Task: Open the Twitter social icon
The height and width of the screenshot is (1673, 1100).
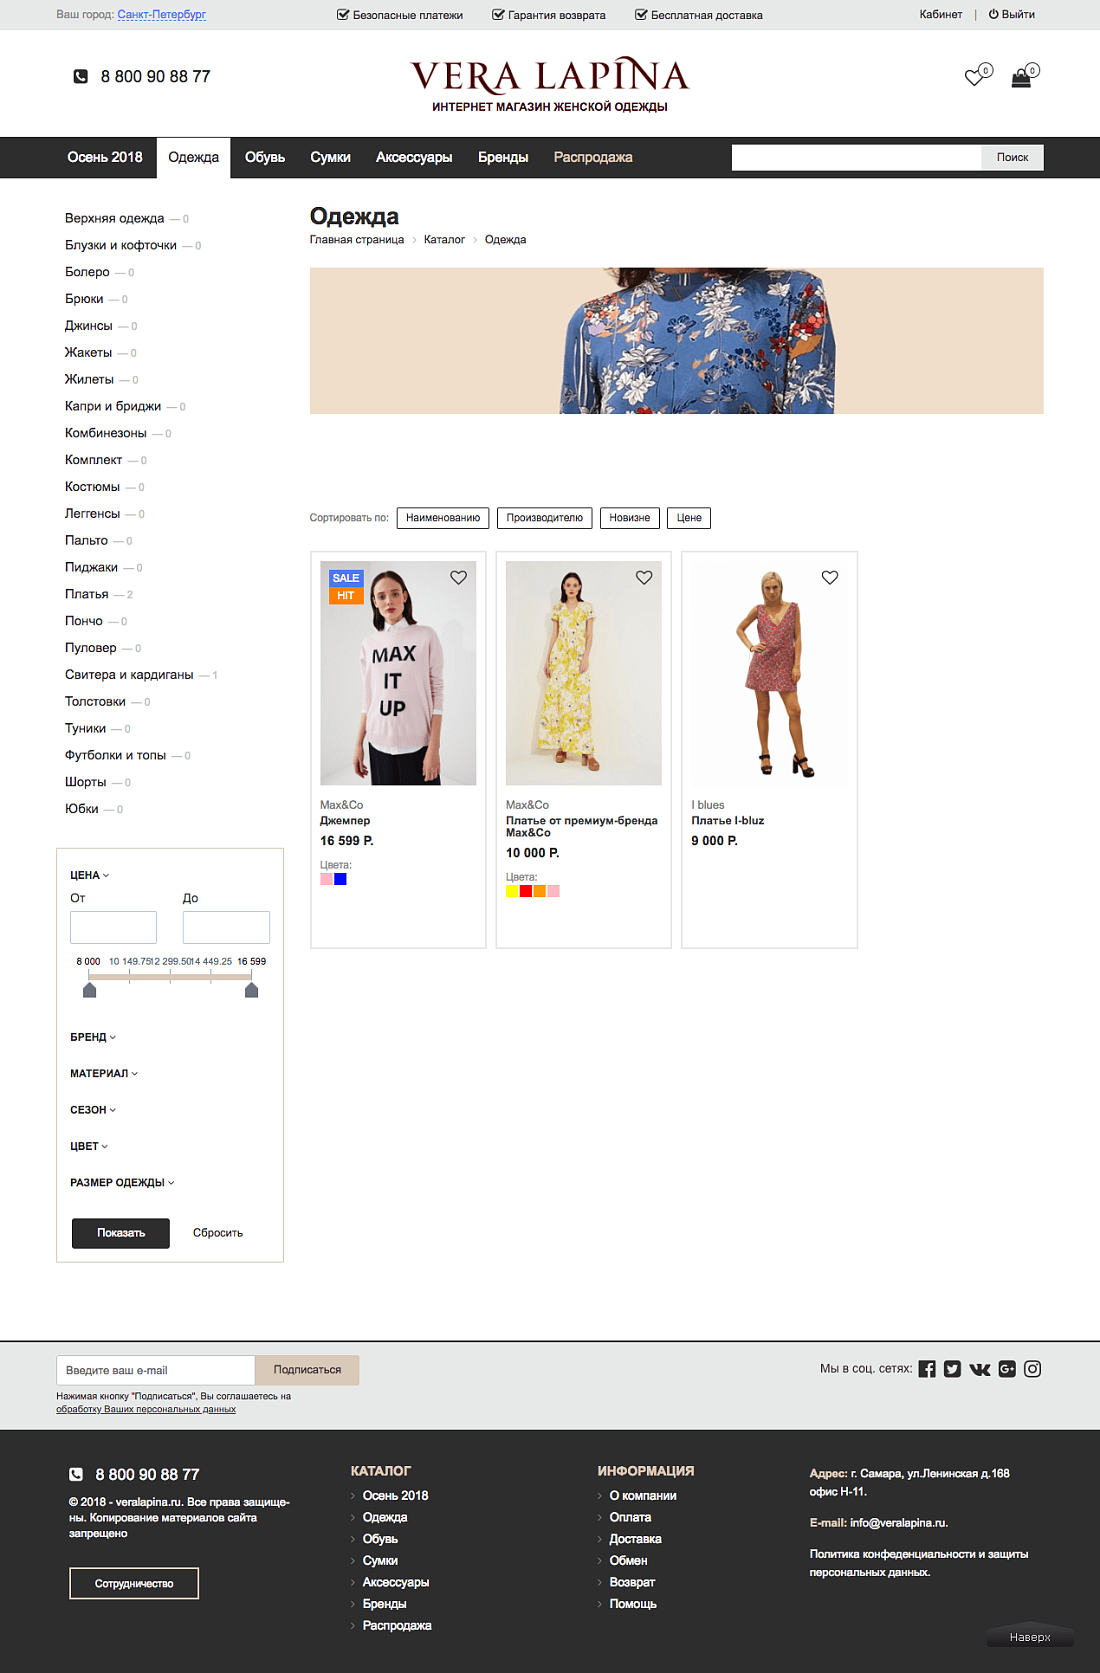Action: (952, 1369)
